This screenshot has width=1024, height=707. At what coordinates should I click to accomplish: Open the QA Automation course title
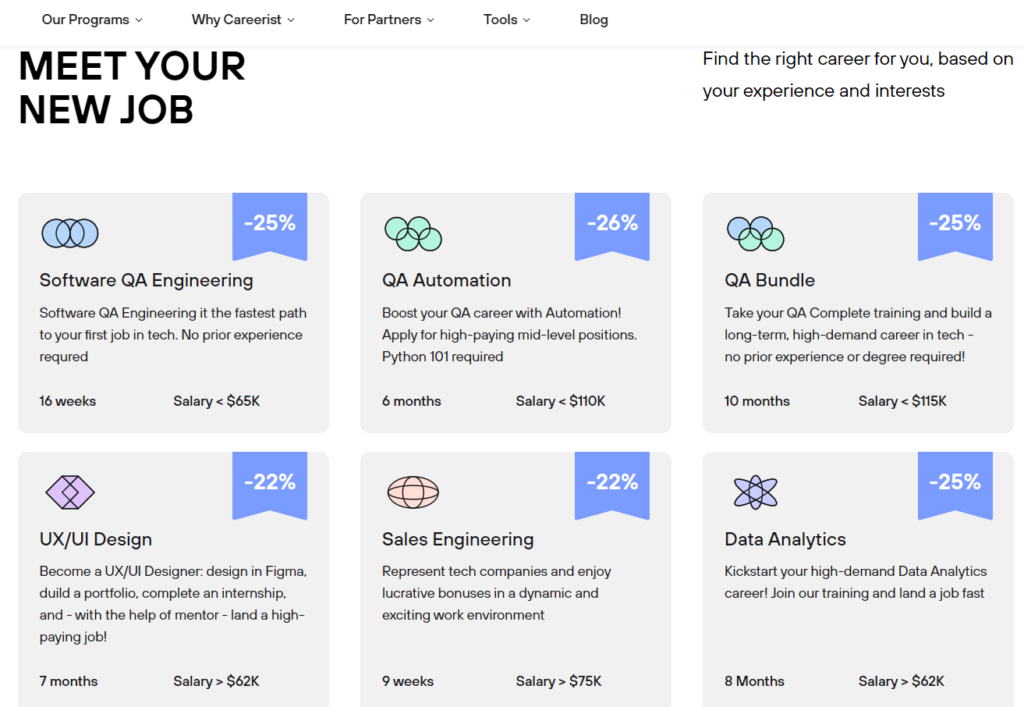pos(447,280)
